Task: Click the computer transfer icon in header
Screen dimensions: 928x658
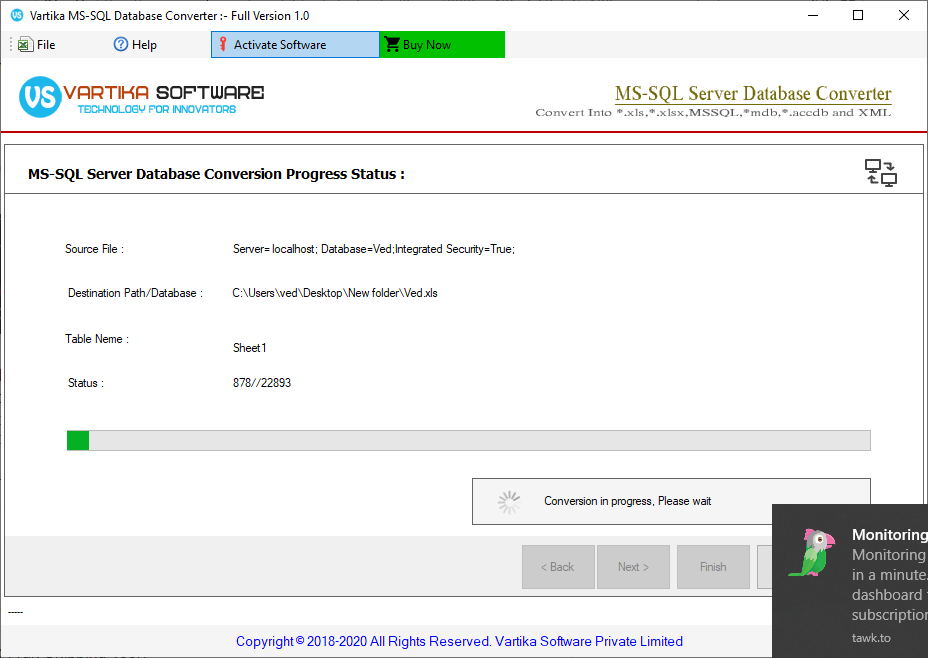Action: (881, 173)
